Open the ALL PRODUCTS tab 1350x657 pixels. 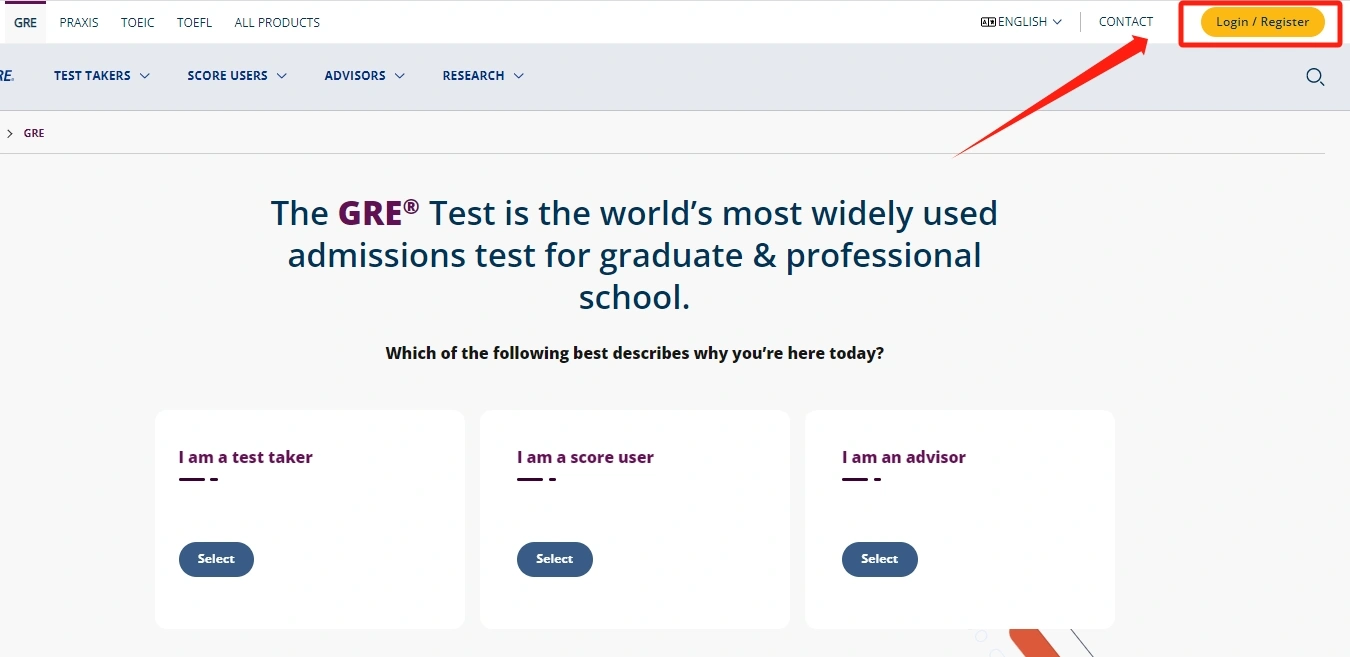[277, 22]
